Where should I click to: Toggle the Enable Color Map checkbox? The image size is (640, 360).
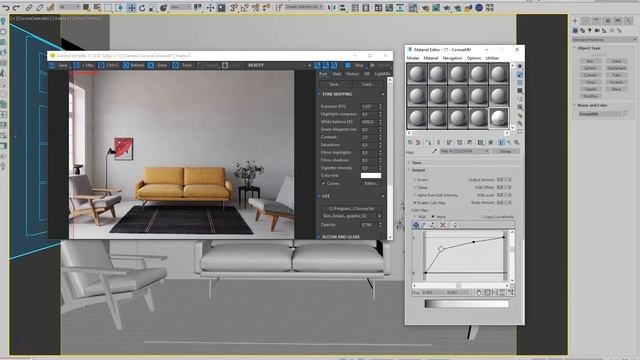point(415,203)
